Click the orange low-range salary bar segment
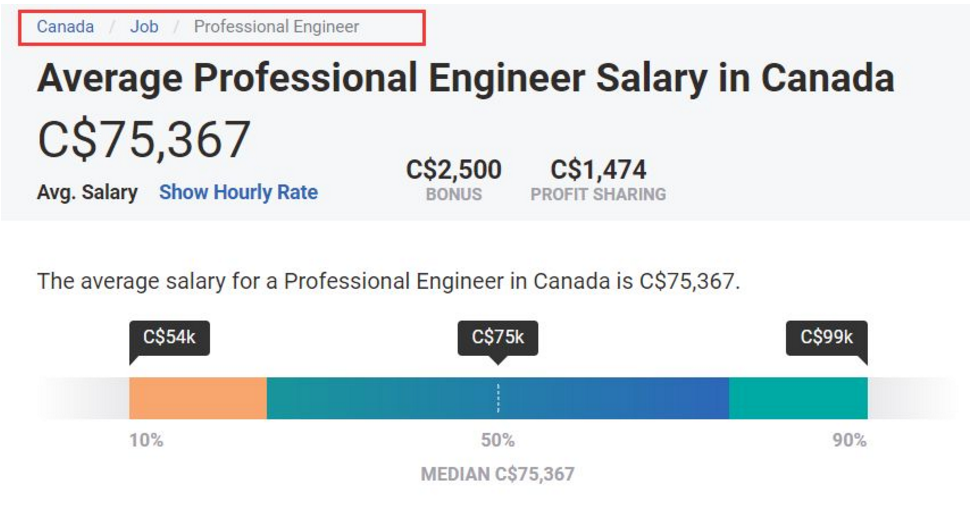Image resolution: width=970 pixels, height=517 pixels. pyautogui.click(x=197, y=398)
